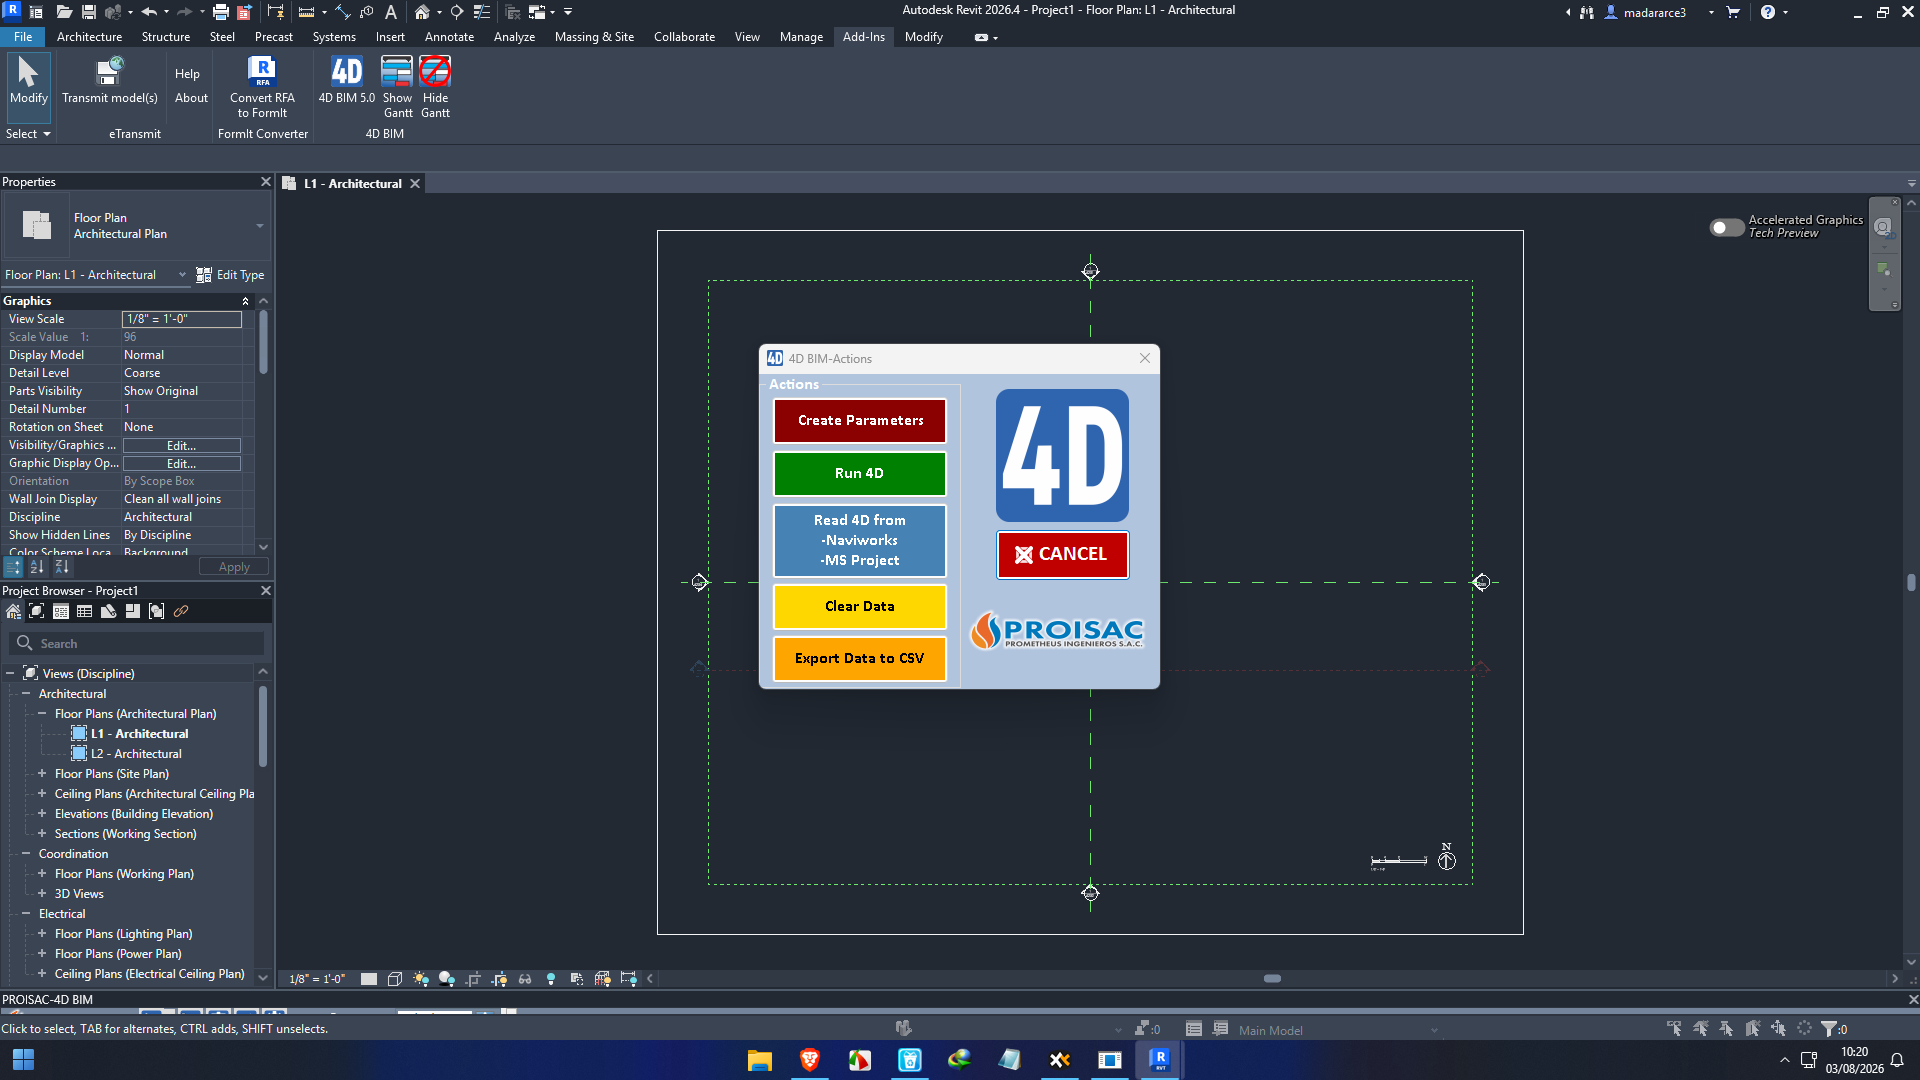Click the View Scale input field

182,319
